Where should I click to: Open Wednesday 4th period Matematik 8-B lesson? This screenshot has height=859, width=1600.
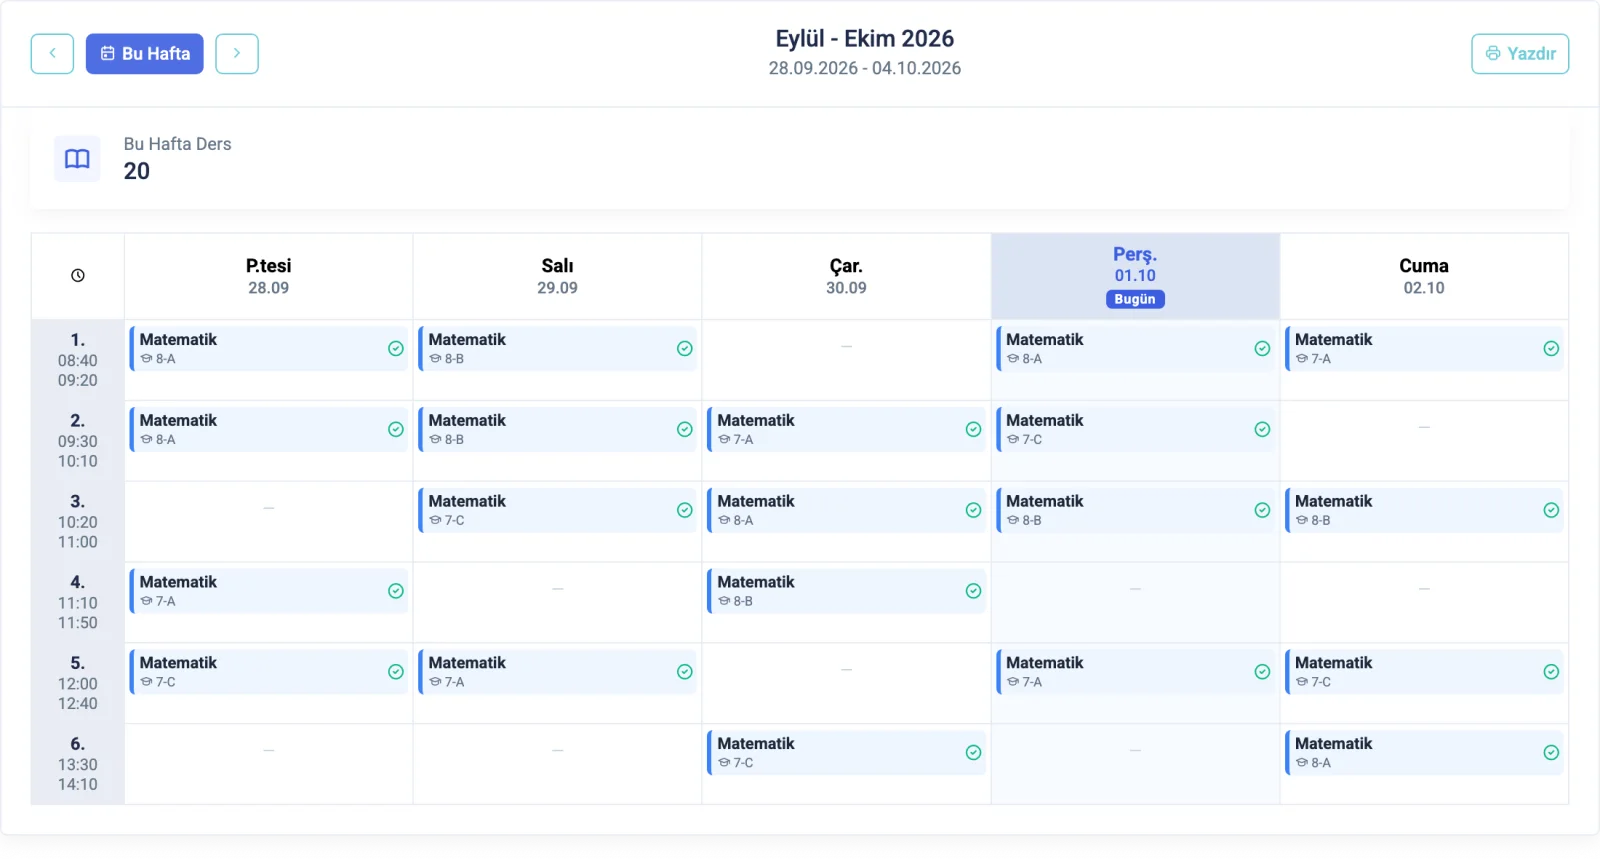(x=846, y=591)
